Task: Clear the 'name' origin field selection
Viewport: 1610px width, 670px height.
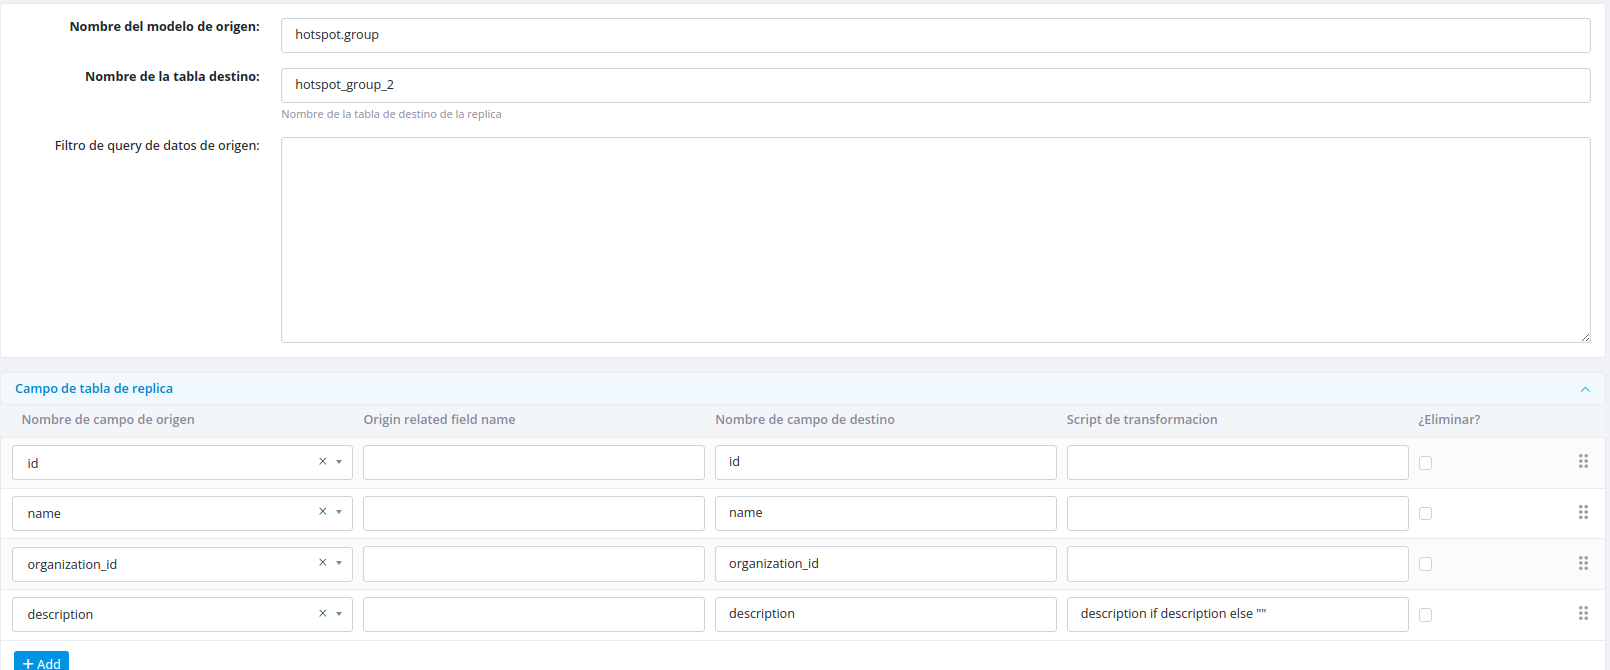Action: pos(322,512)
